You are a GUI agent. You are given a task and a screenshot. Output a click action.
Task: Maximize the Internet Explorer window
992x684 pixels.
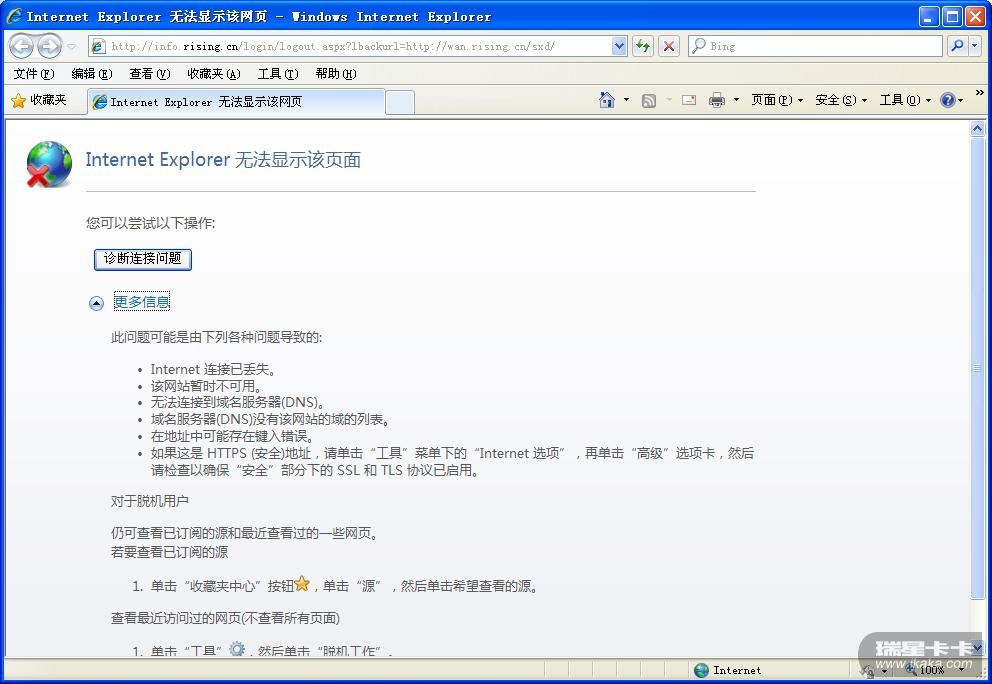click(952, 16)
